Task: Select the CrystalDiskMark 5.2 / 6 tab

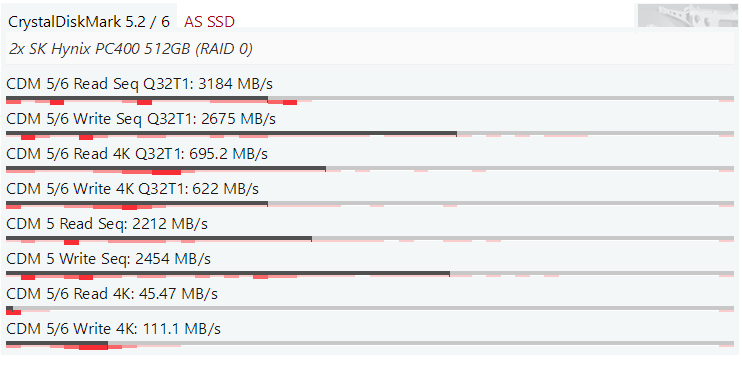Action: pyautogui.click(x=89, y=22)
